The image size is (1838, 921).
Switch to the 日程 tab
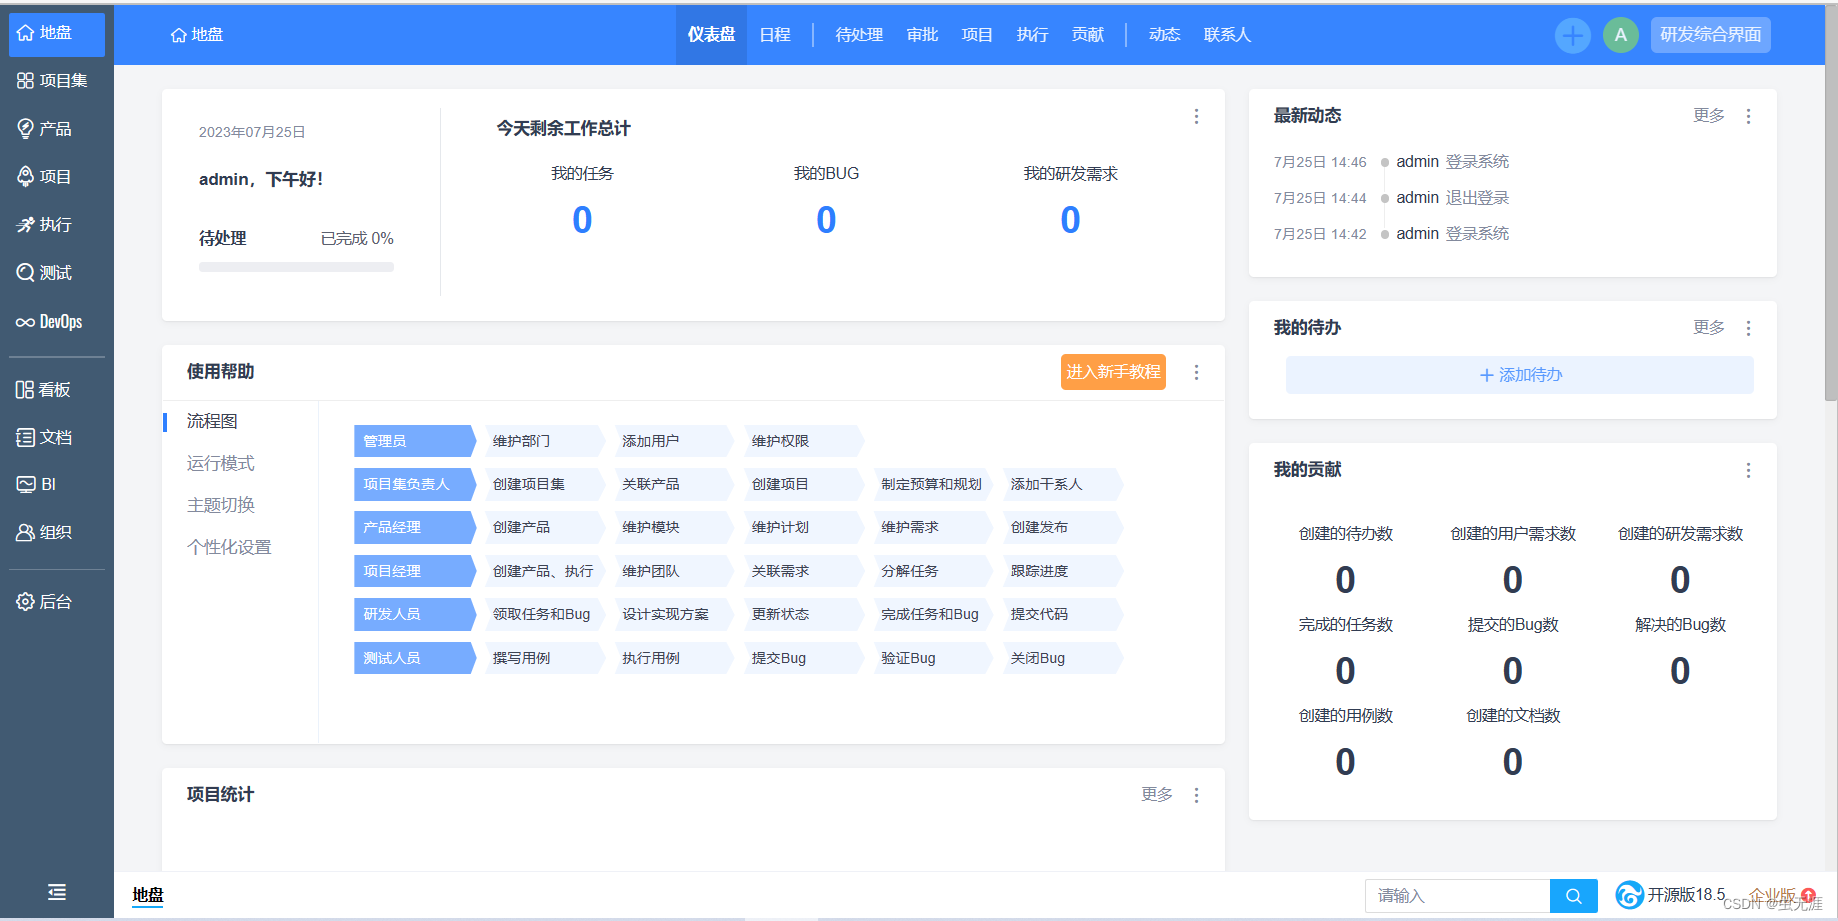(775, 34)
